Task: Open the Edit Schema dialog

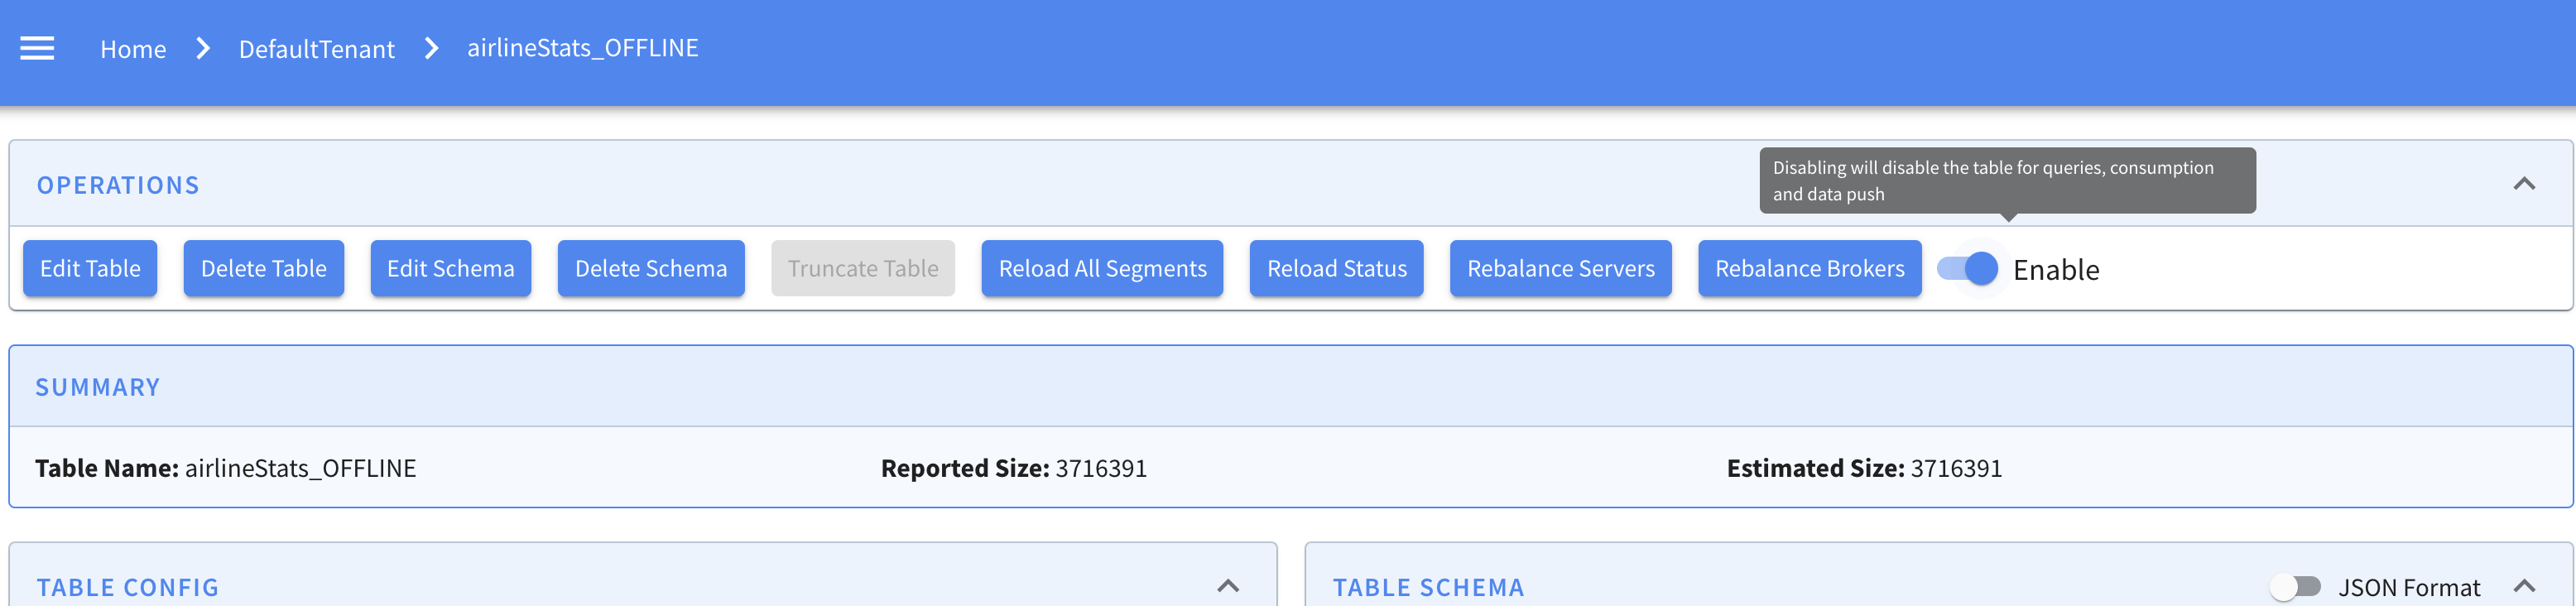Action: pos(451,268)
